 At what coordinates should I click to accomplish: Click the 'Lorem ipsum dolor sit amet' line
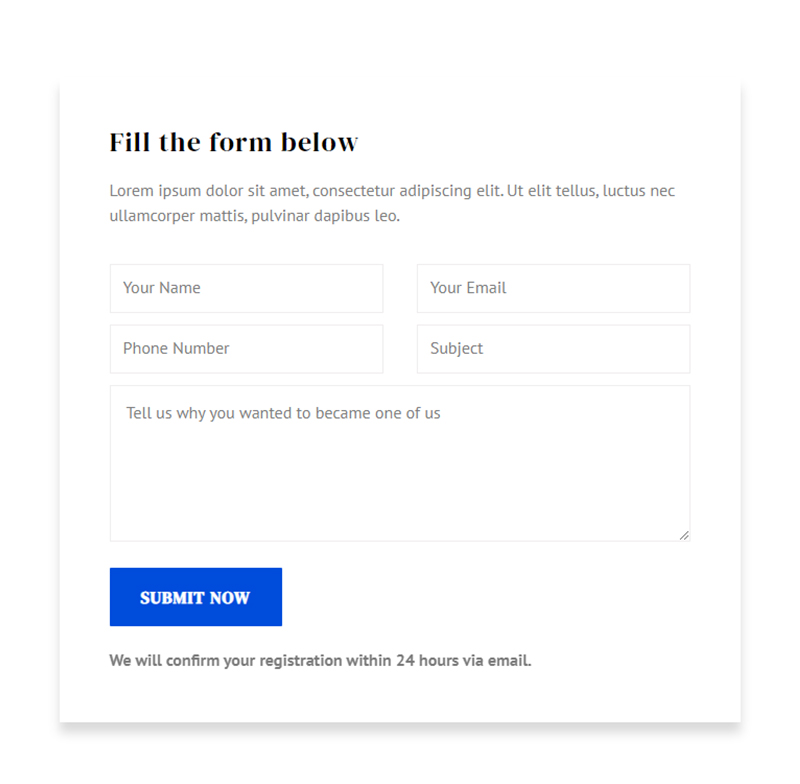point(392,191)
